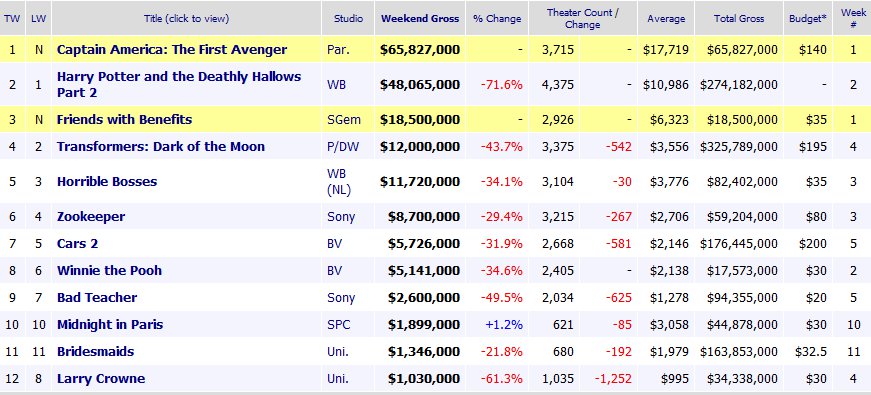This screenshot has height=395, width=871.
Task: Open the Bridesmaids title link
Action: pyautogui.click(x=95, y=351)
